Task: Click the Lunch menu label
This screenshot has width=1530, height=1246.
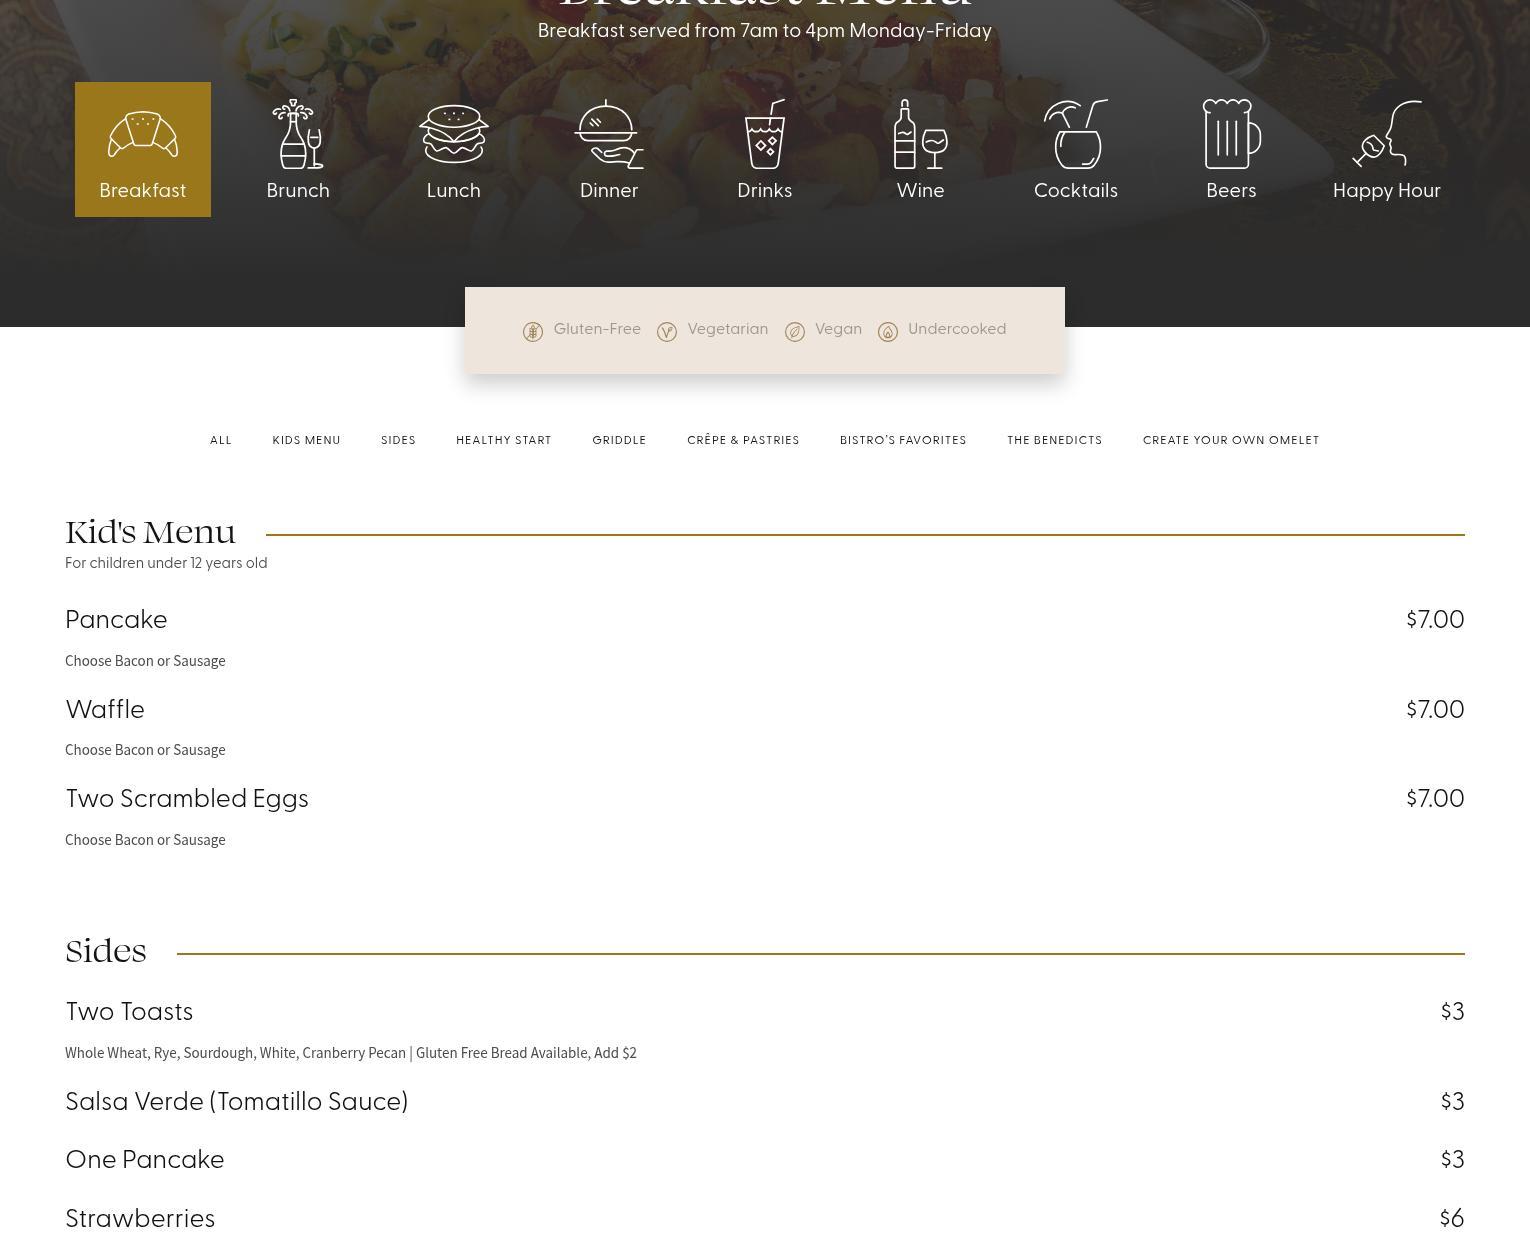Action: [454, 191]
